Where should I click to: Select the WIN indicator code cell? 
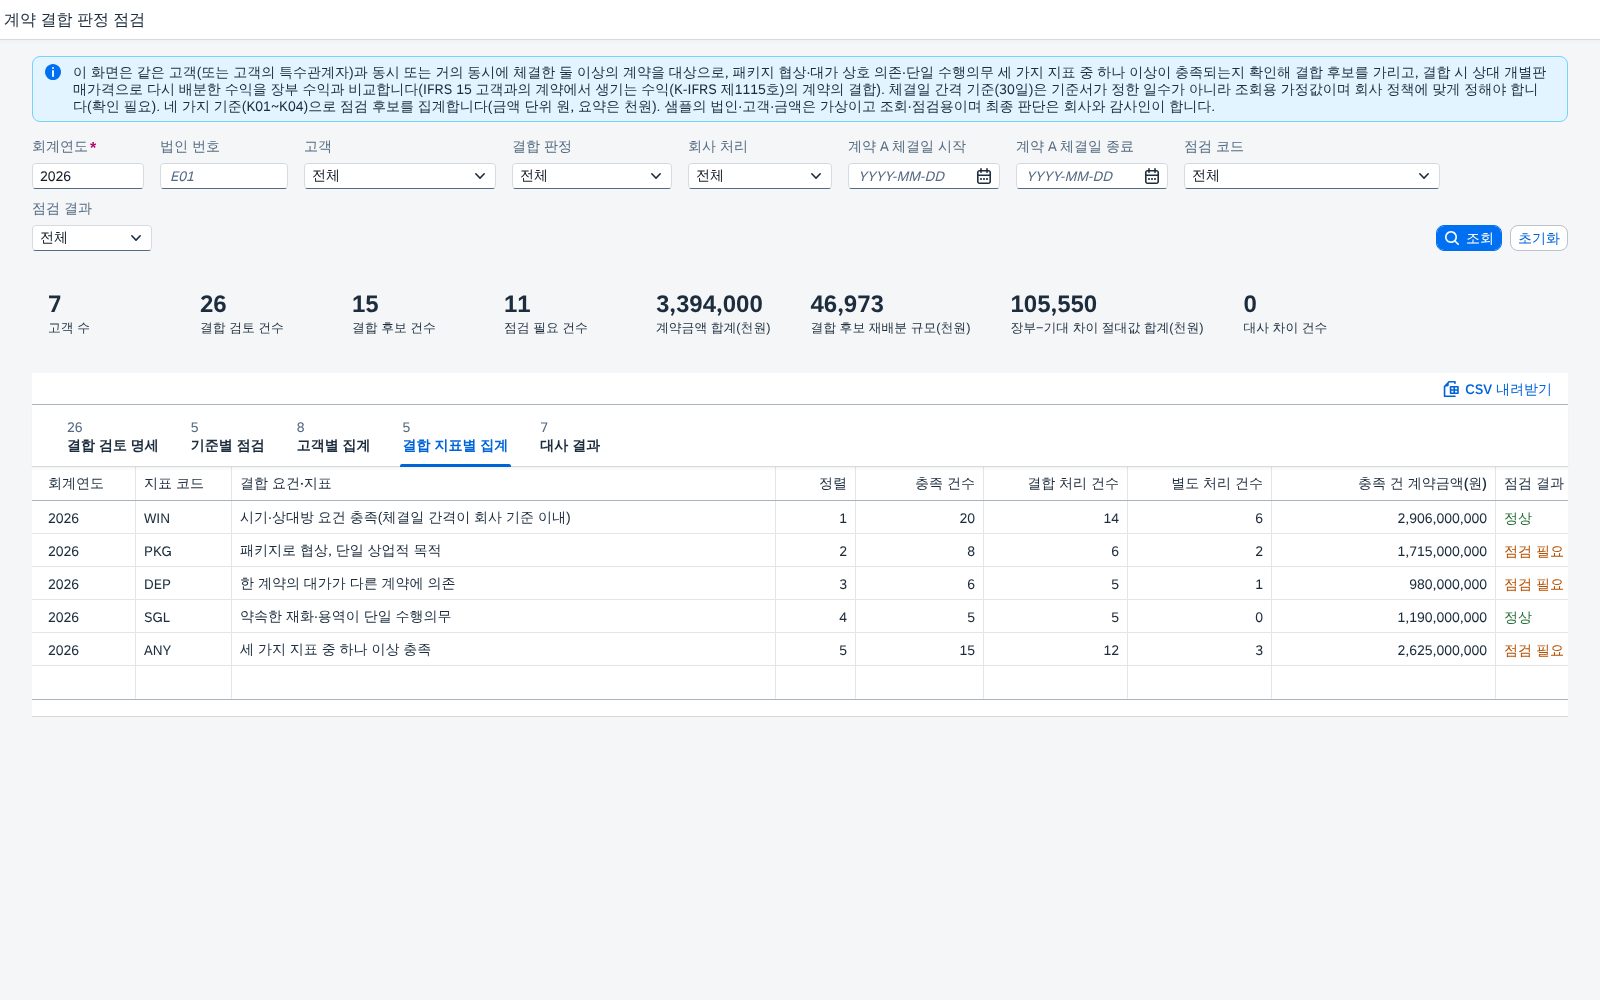(x=183, y=518)
